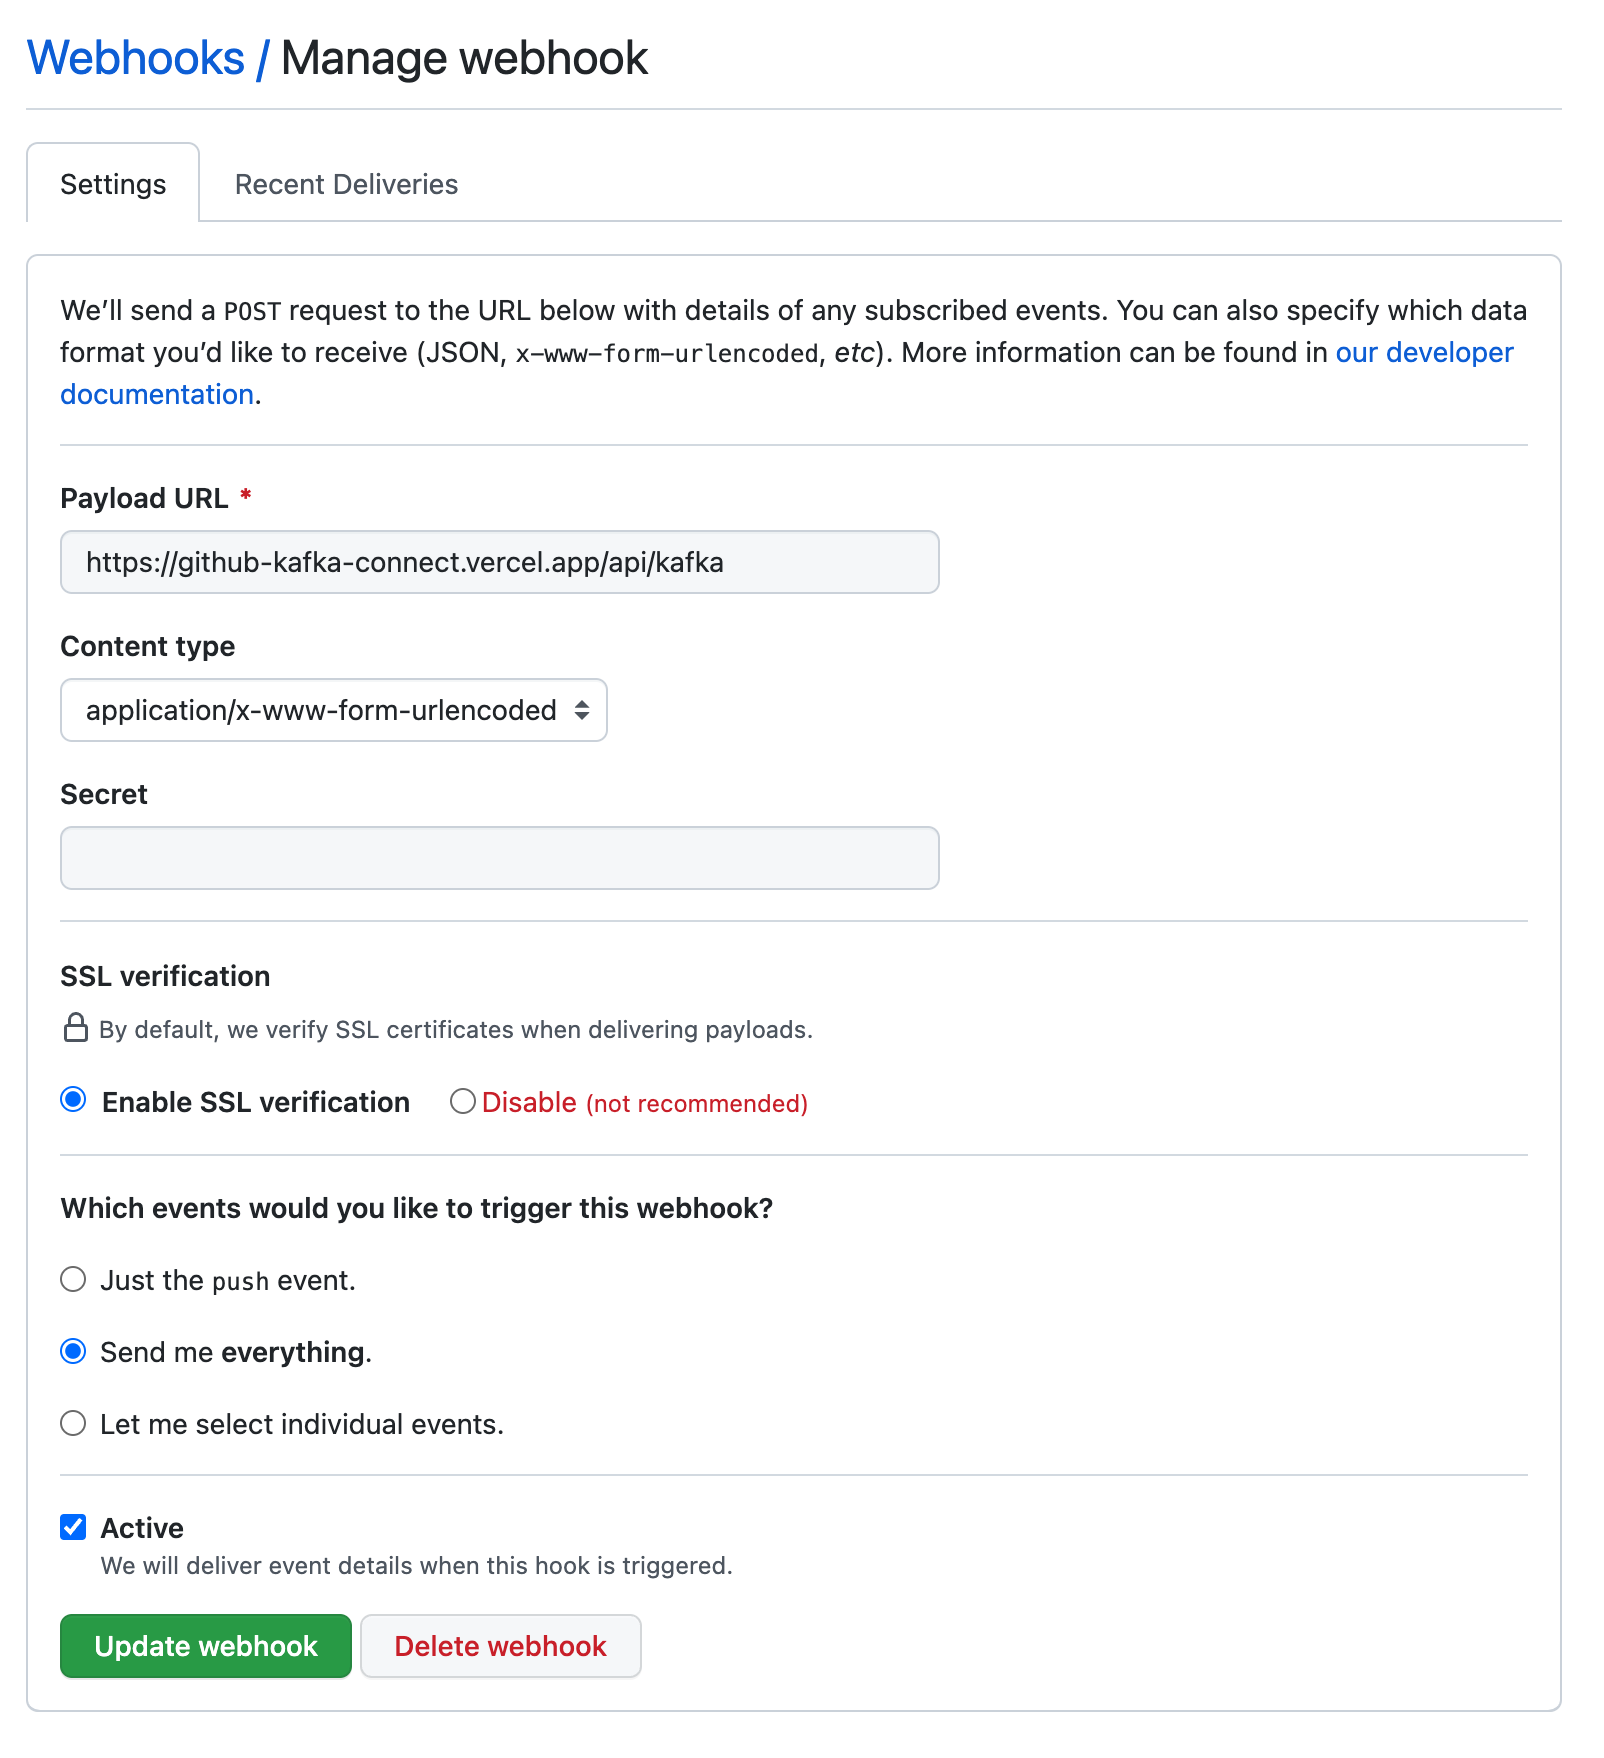
Task: Click inside the Payload URL field
Action: (x=499, y=562)
